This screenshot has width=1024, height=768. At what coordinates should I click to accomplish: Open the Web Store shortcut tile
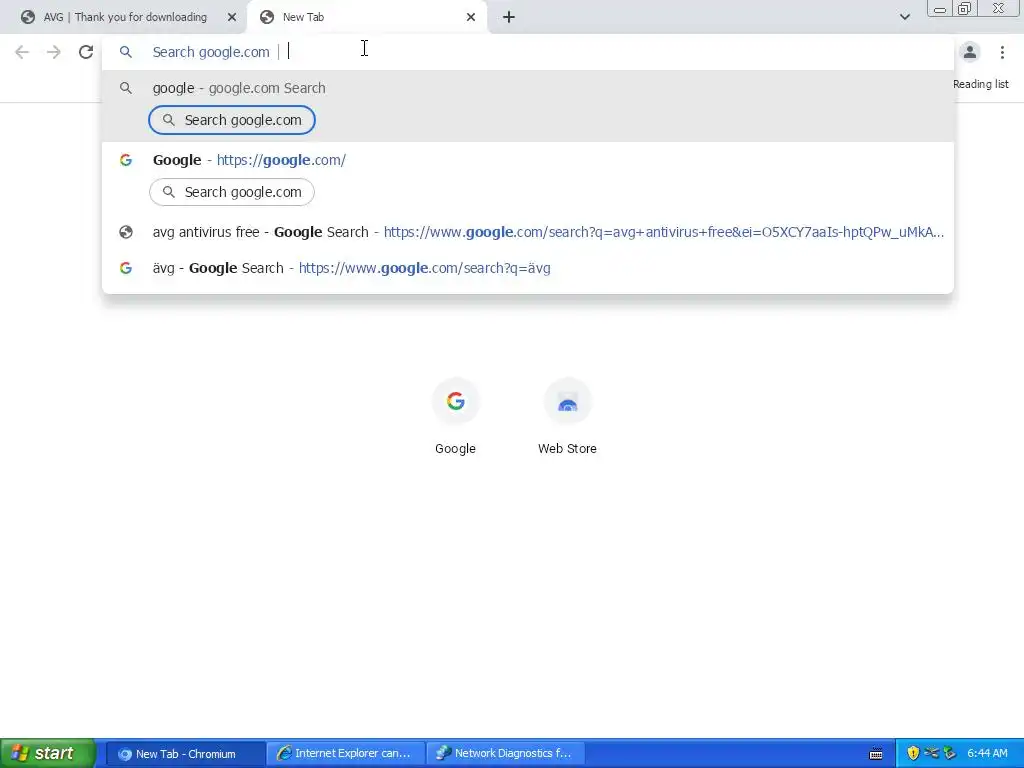click(567, 417)
